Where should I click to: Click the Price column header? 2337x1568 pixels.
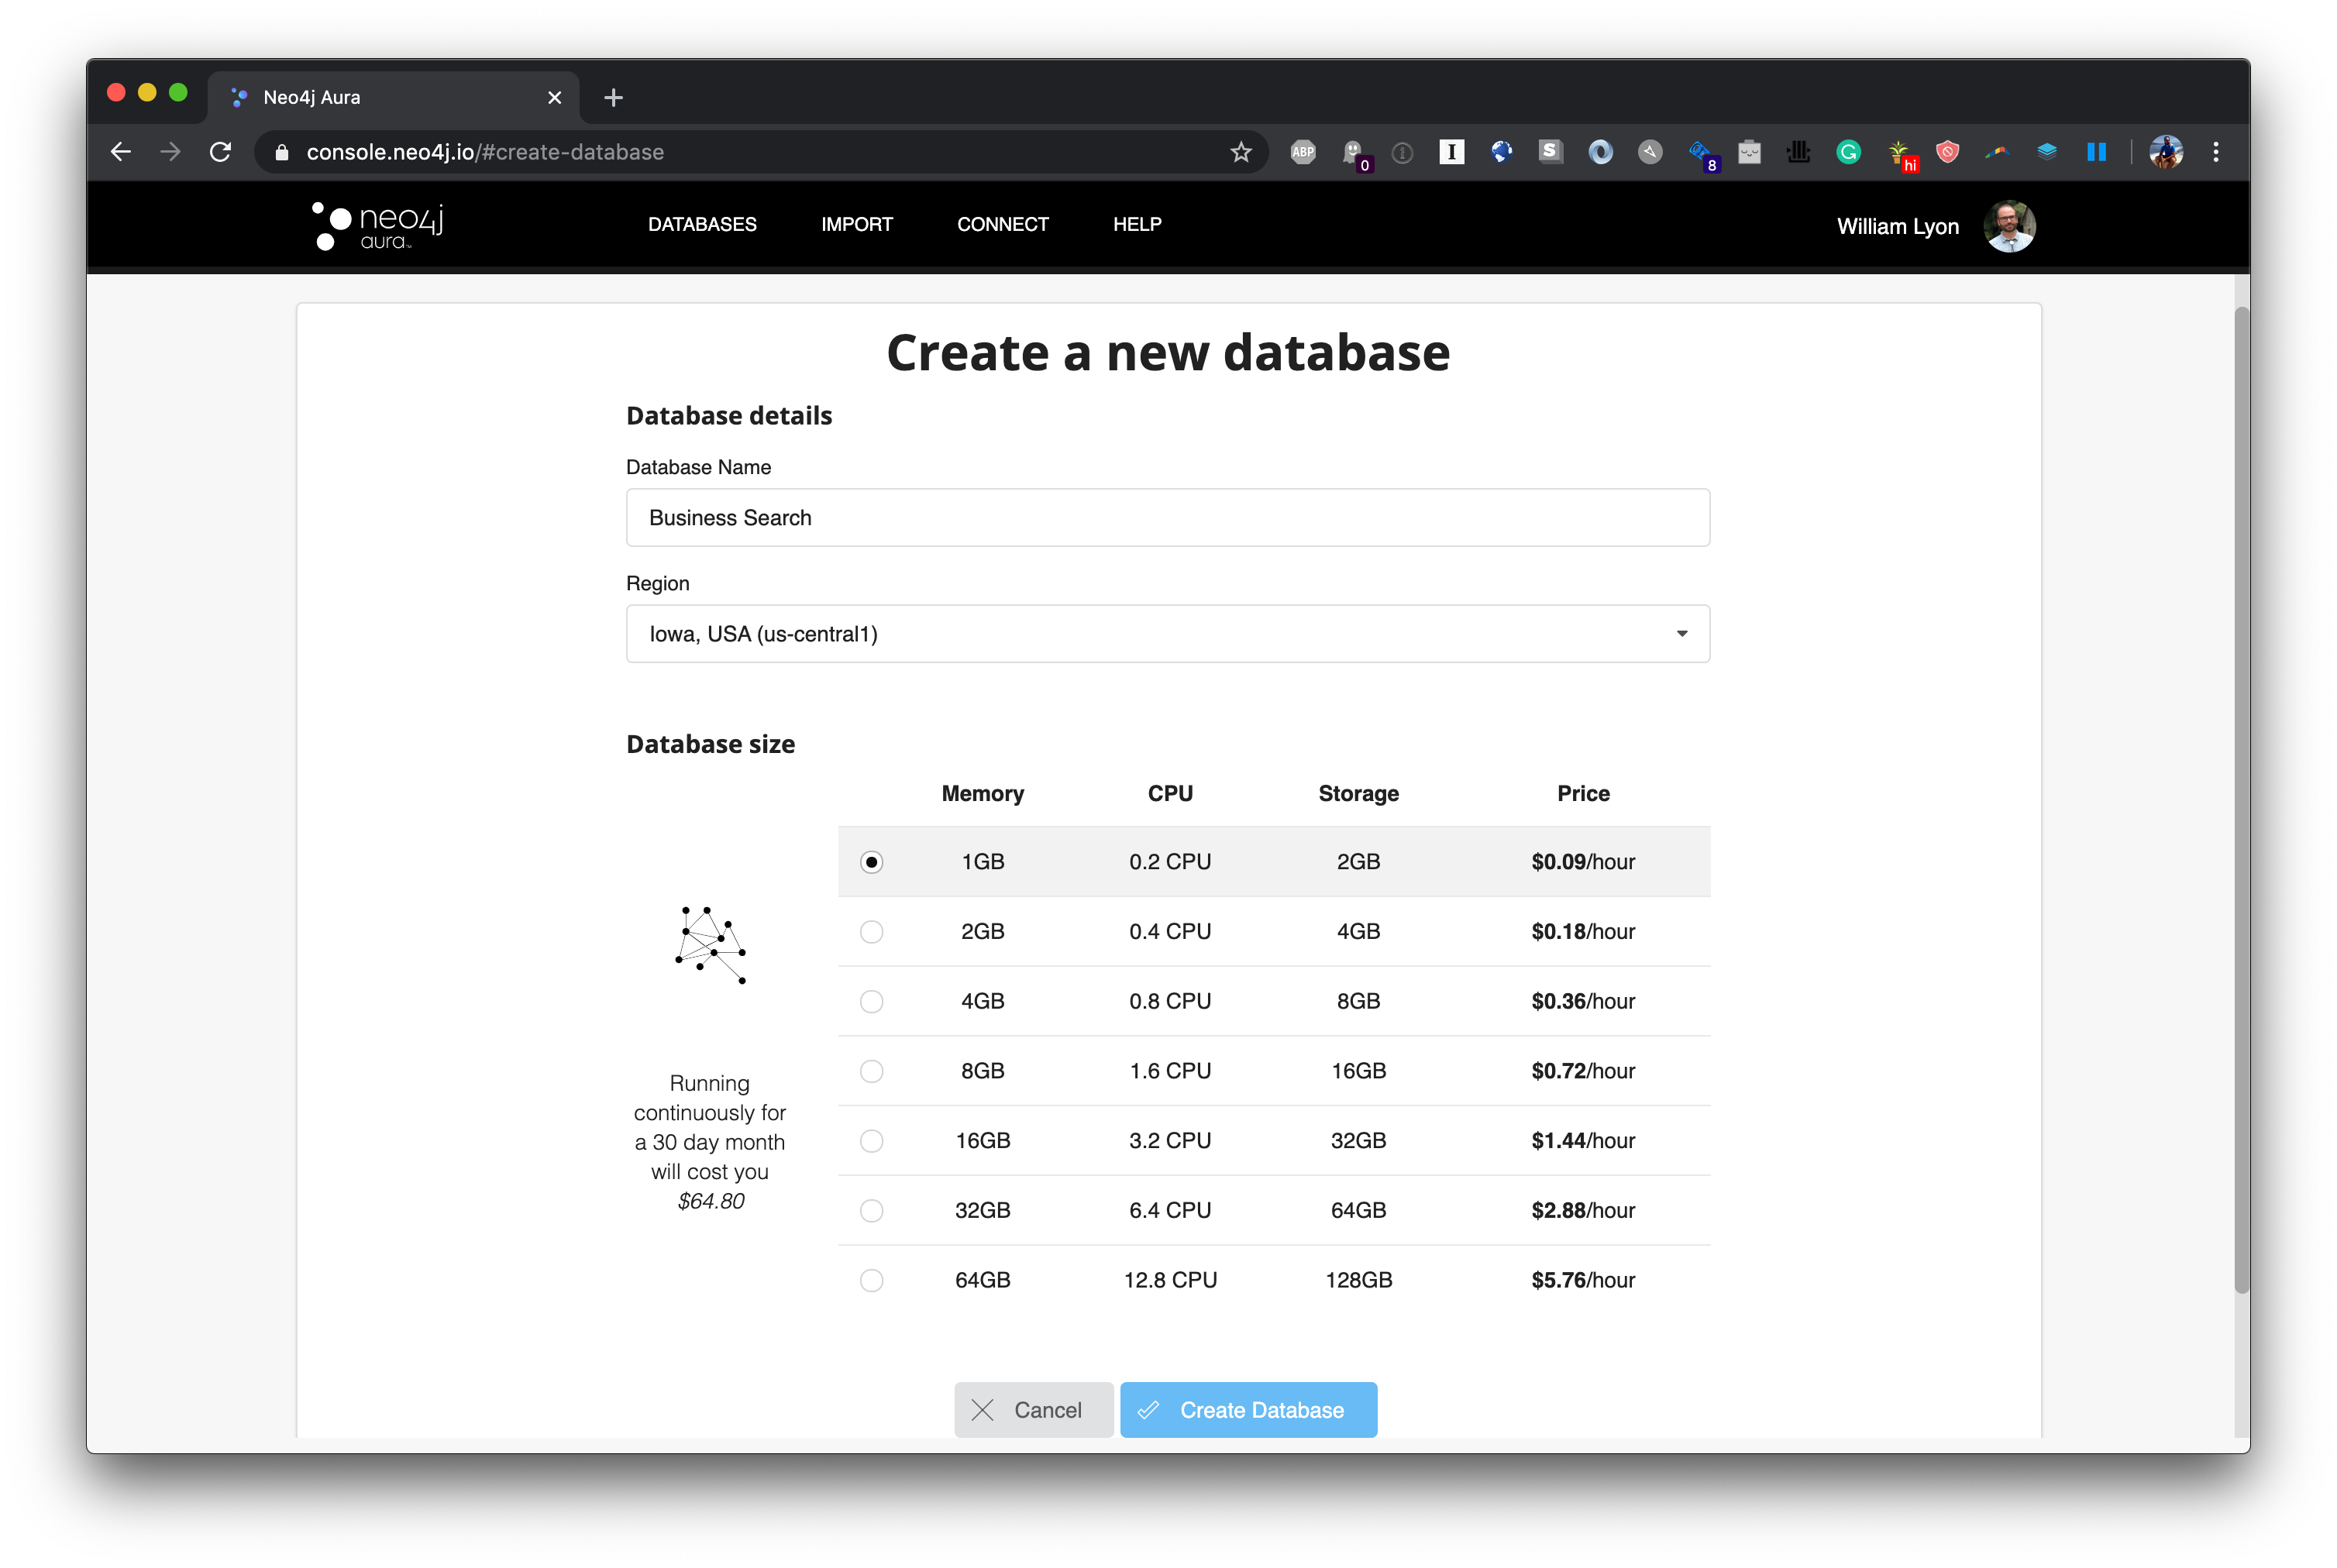pyautogui.click(x=1583, y=794)
